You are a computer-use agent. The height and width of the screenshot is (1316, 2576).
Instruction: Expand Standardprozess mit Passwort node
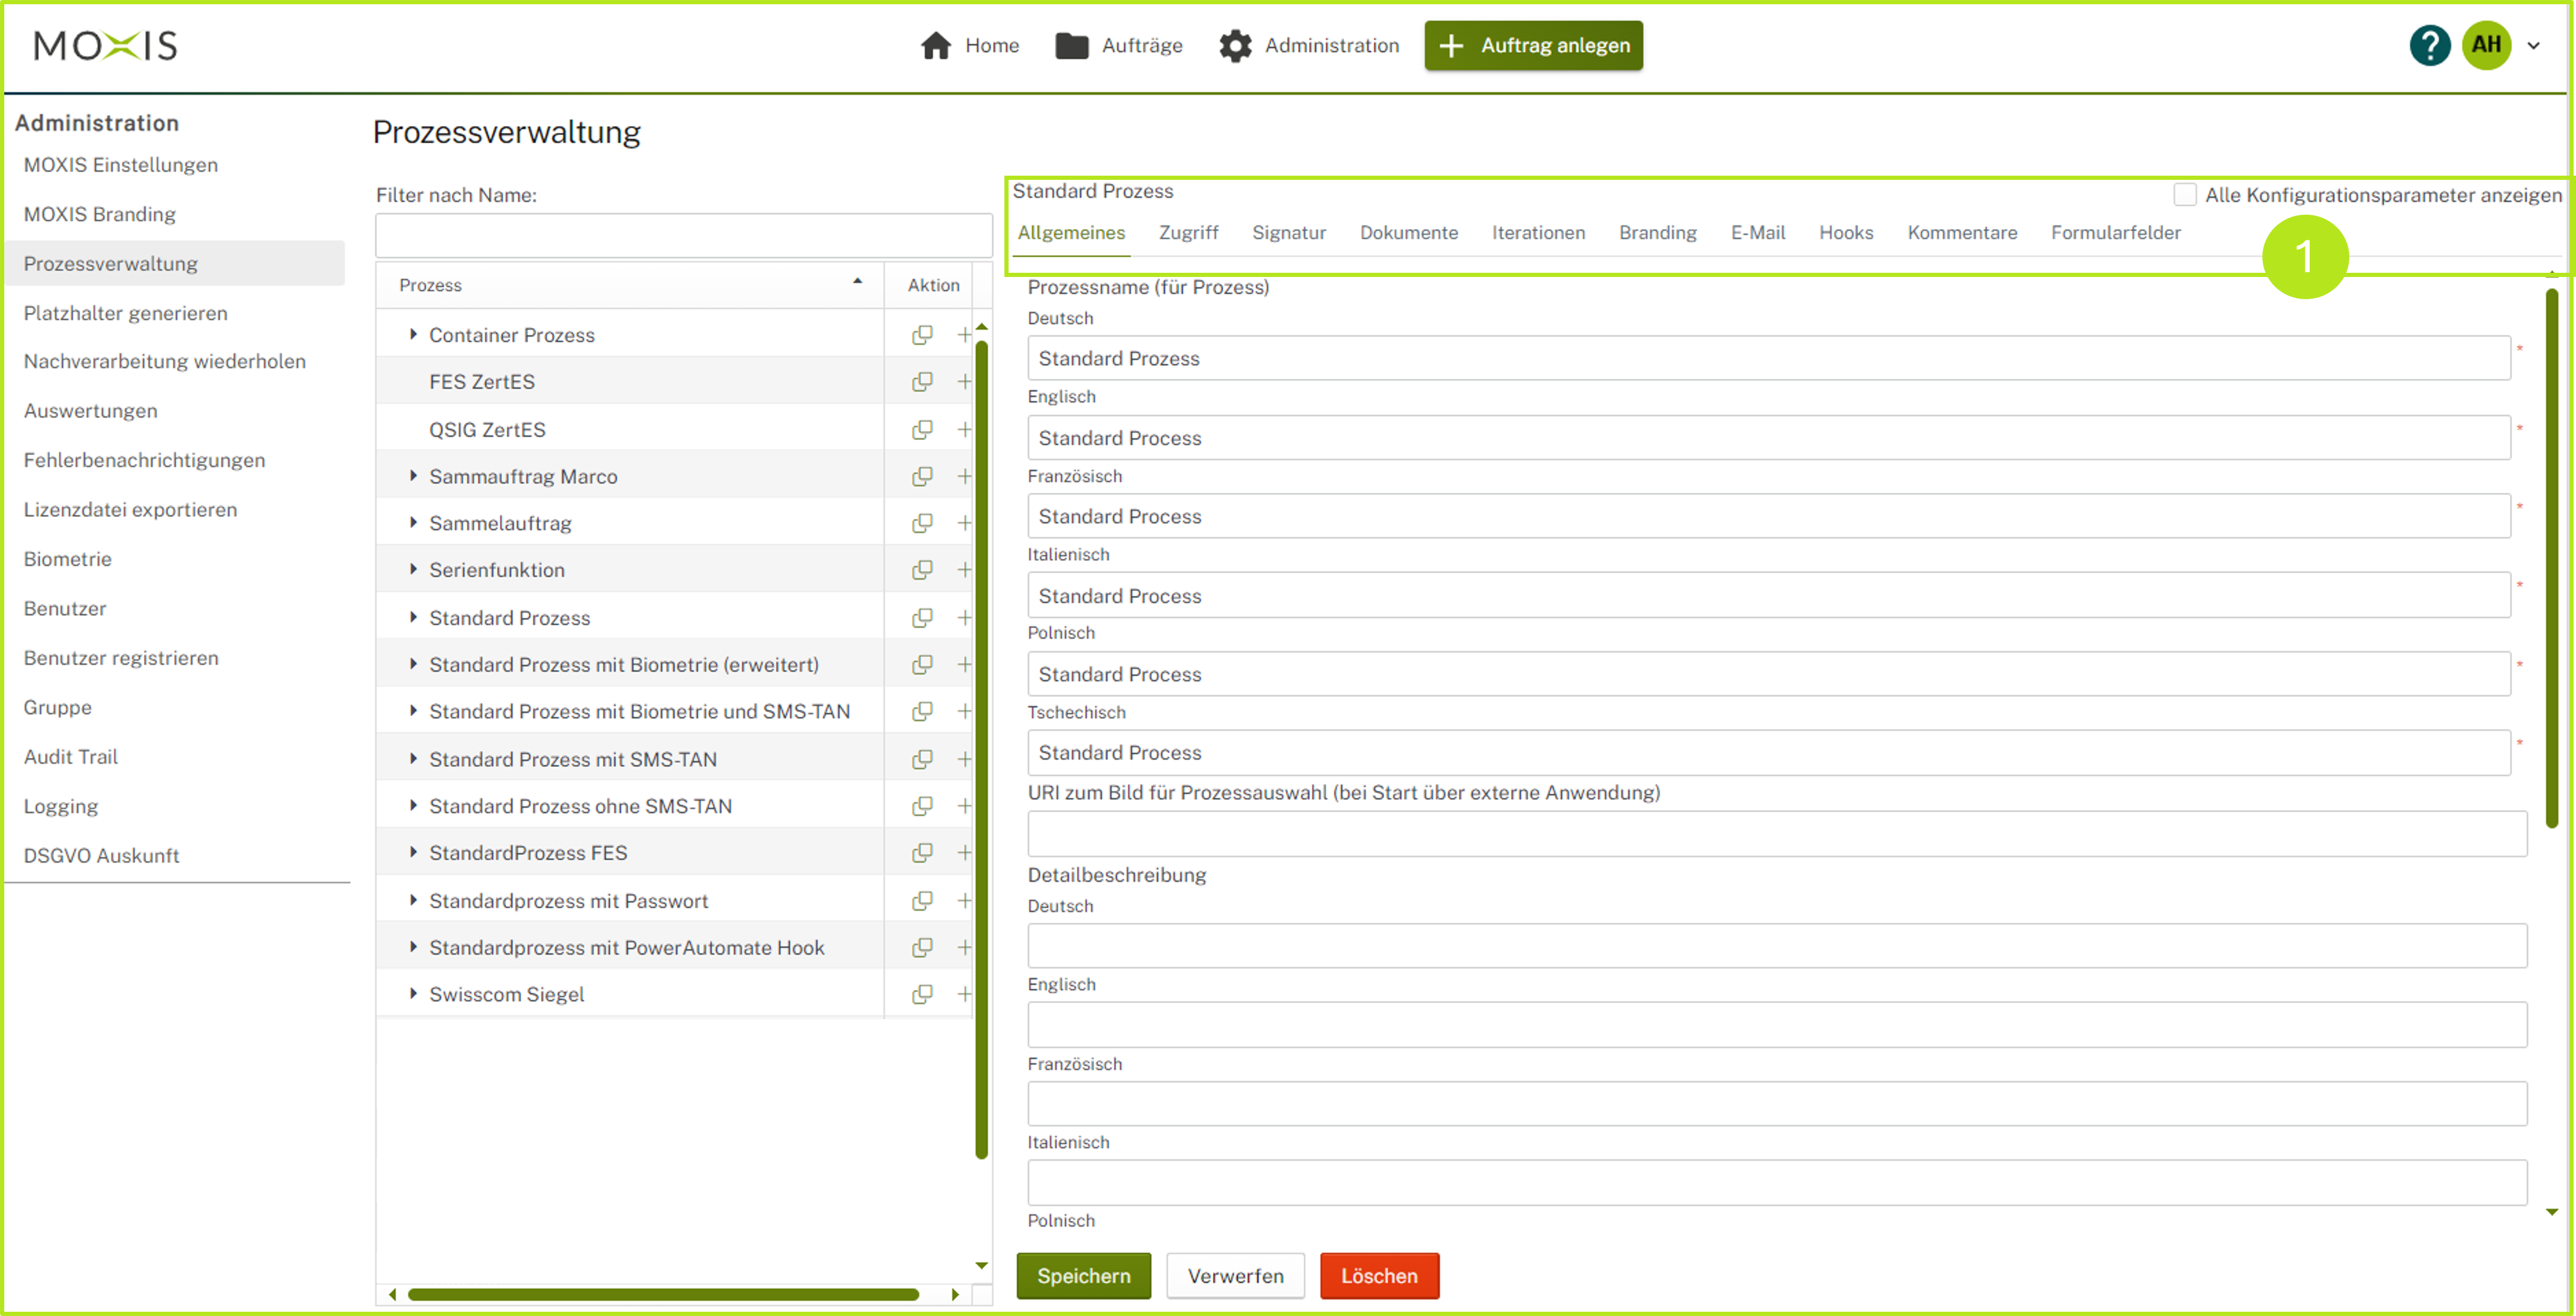click(x=413, y=901)
